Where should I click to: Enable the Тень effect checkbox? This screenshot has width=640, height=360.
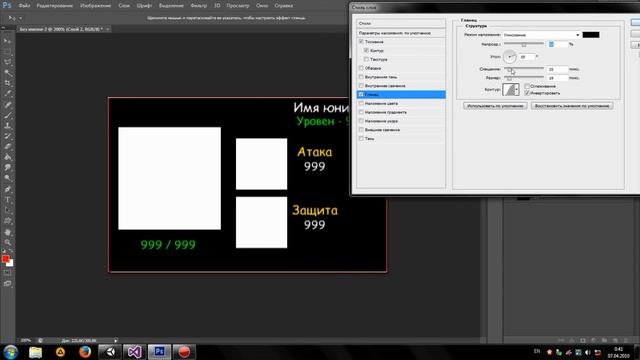pyautogui.click(x=361, y=138)
